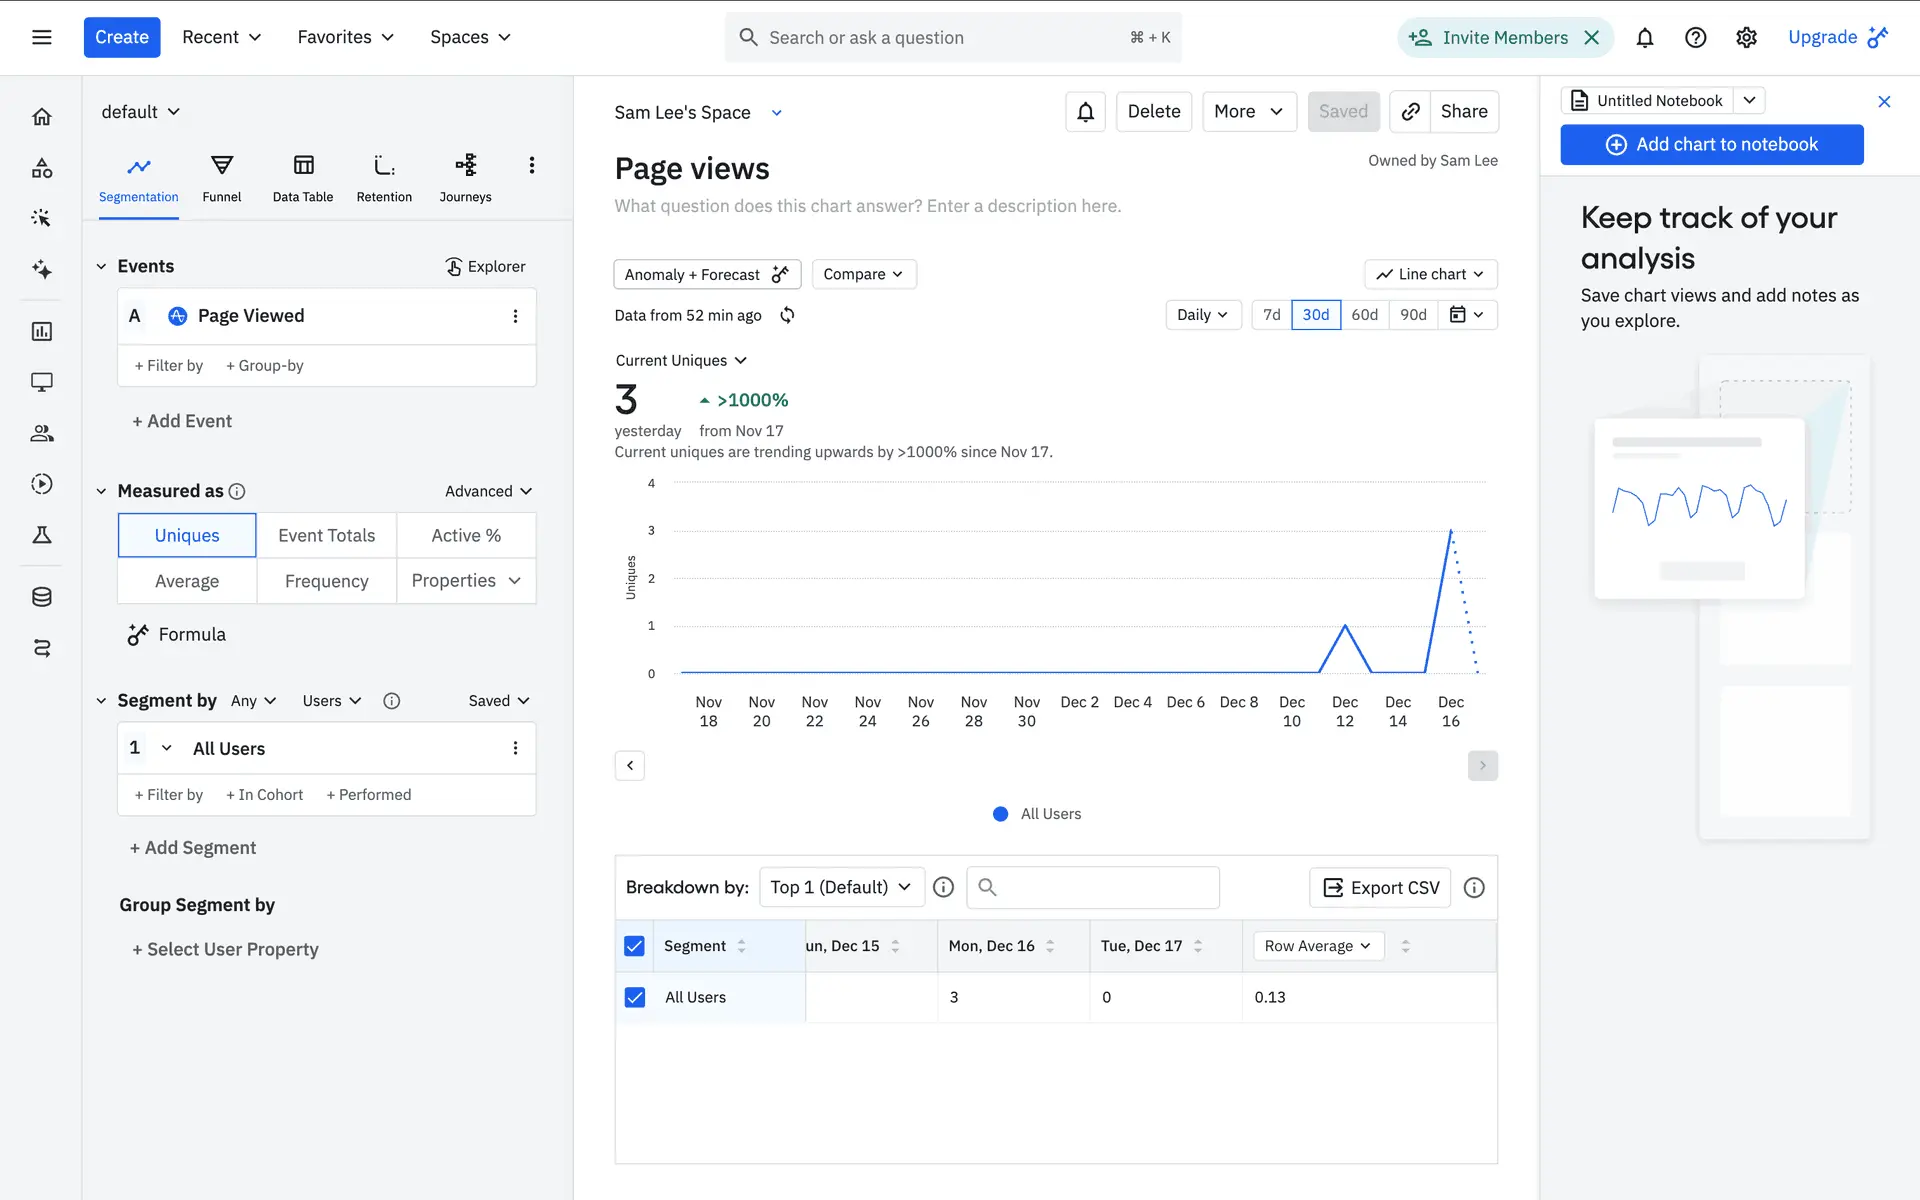Click the refresh data icon
This screenshot has width=1920, height=1200.
coord(787,315)
